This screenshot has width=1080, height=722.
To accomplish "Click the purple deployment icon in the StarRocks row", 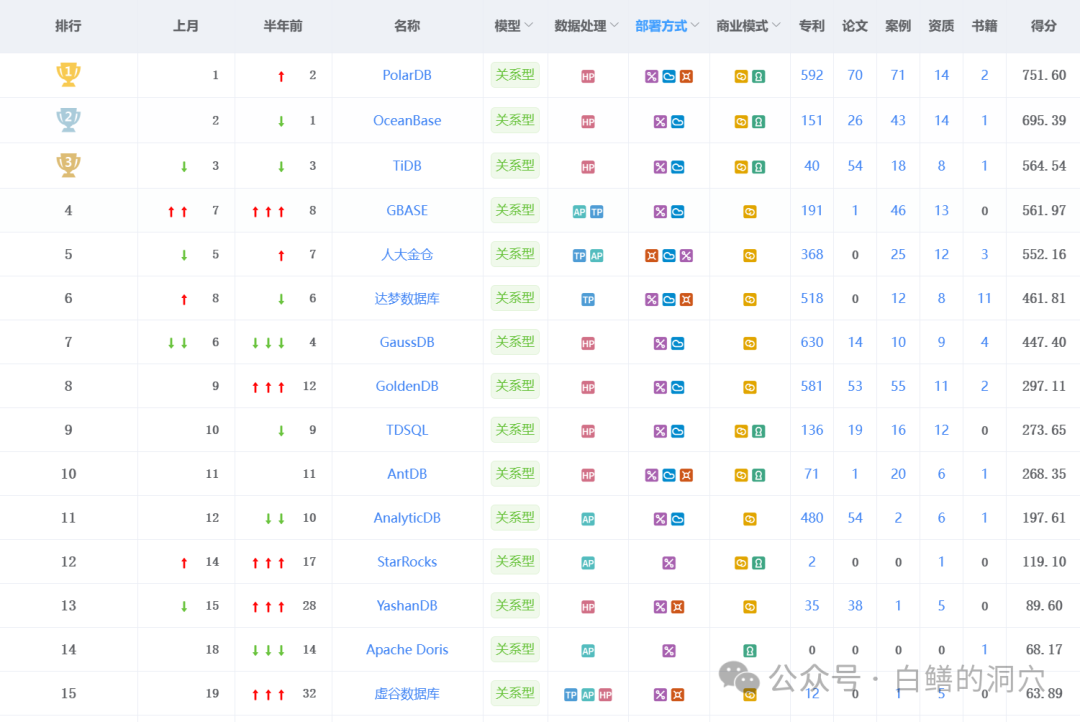I will [x=669, y=563].
